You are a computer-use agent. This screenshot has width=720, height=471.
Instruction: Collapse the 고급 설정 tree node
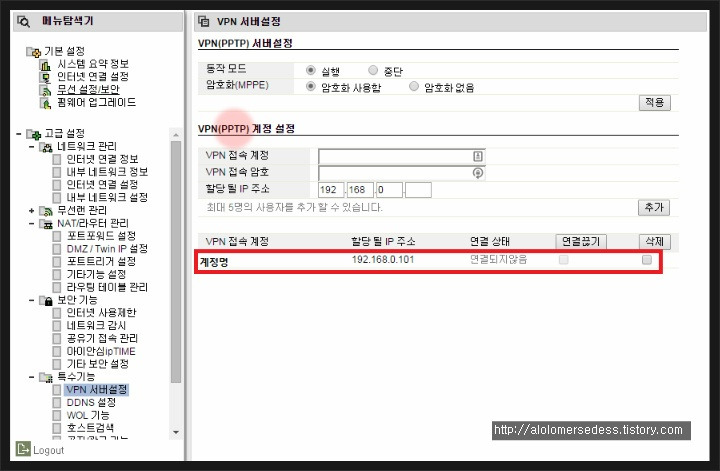pyautogui.click(x=19, y=134)
